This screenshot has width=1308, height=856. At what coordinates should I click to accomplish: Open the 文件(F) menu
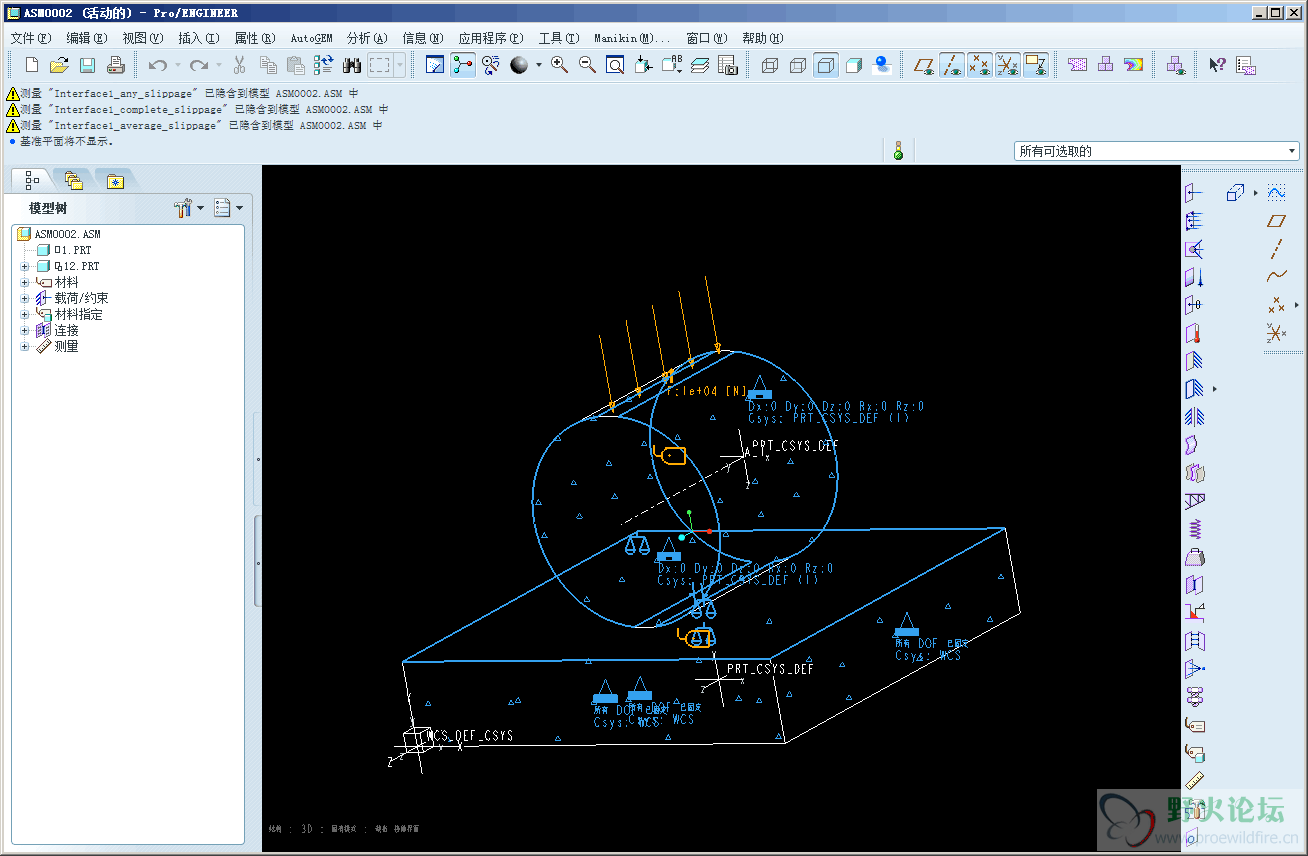(30, 38)
